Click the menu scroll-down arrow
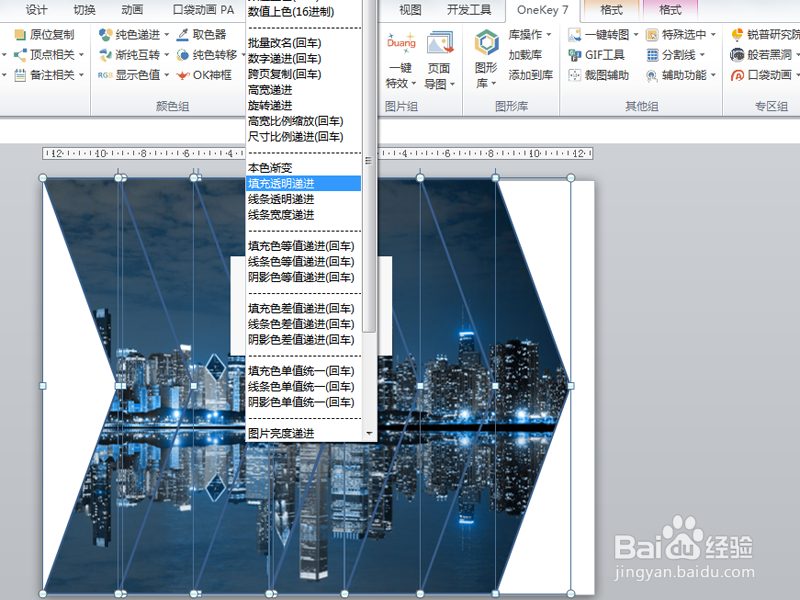Screen dimensions: 800x600 click(x=369, y=434)
